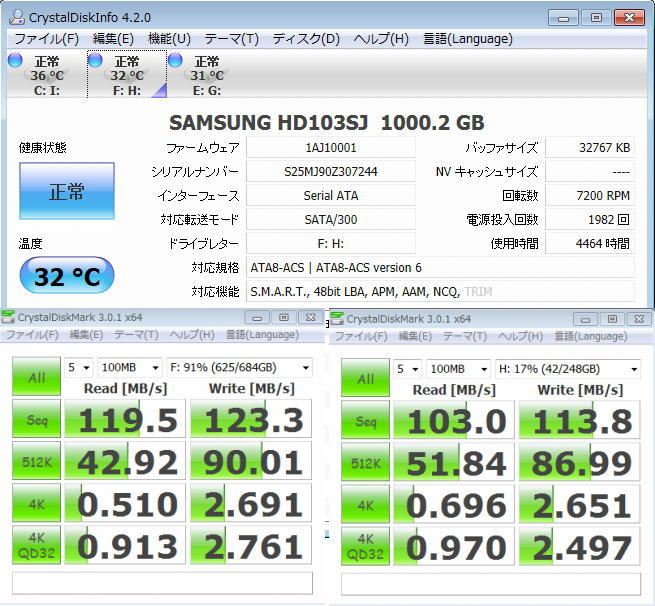Open テーマ(T) menu in CrystalDiskInfo

coord(231,39)
